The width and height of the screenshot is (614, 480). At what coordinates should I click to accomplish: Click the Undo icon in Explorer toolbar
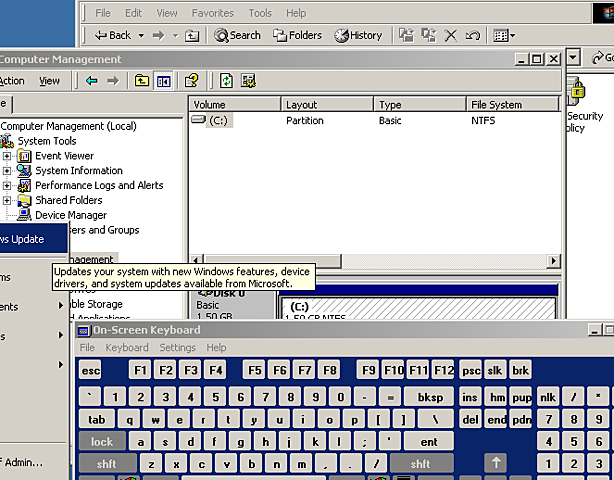click(473, 36)
